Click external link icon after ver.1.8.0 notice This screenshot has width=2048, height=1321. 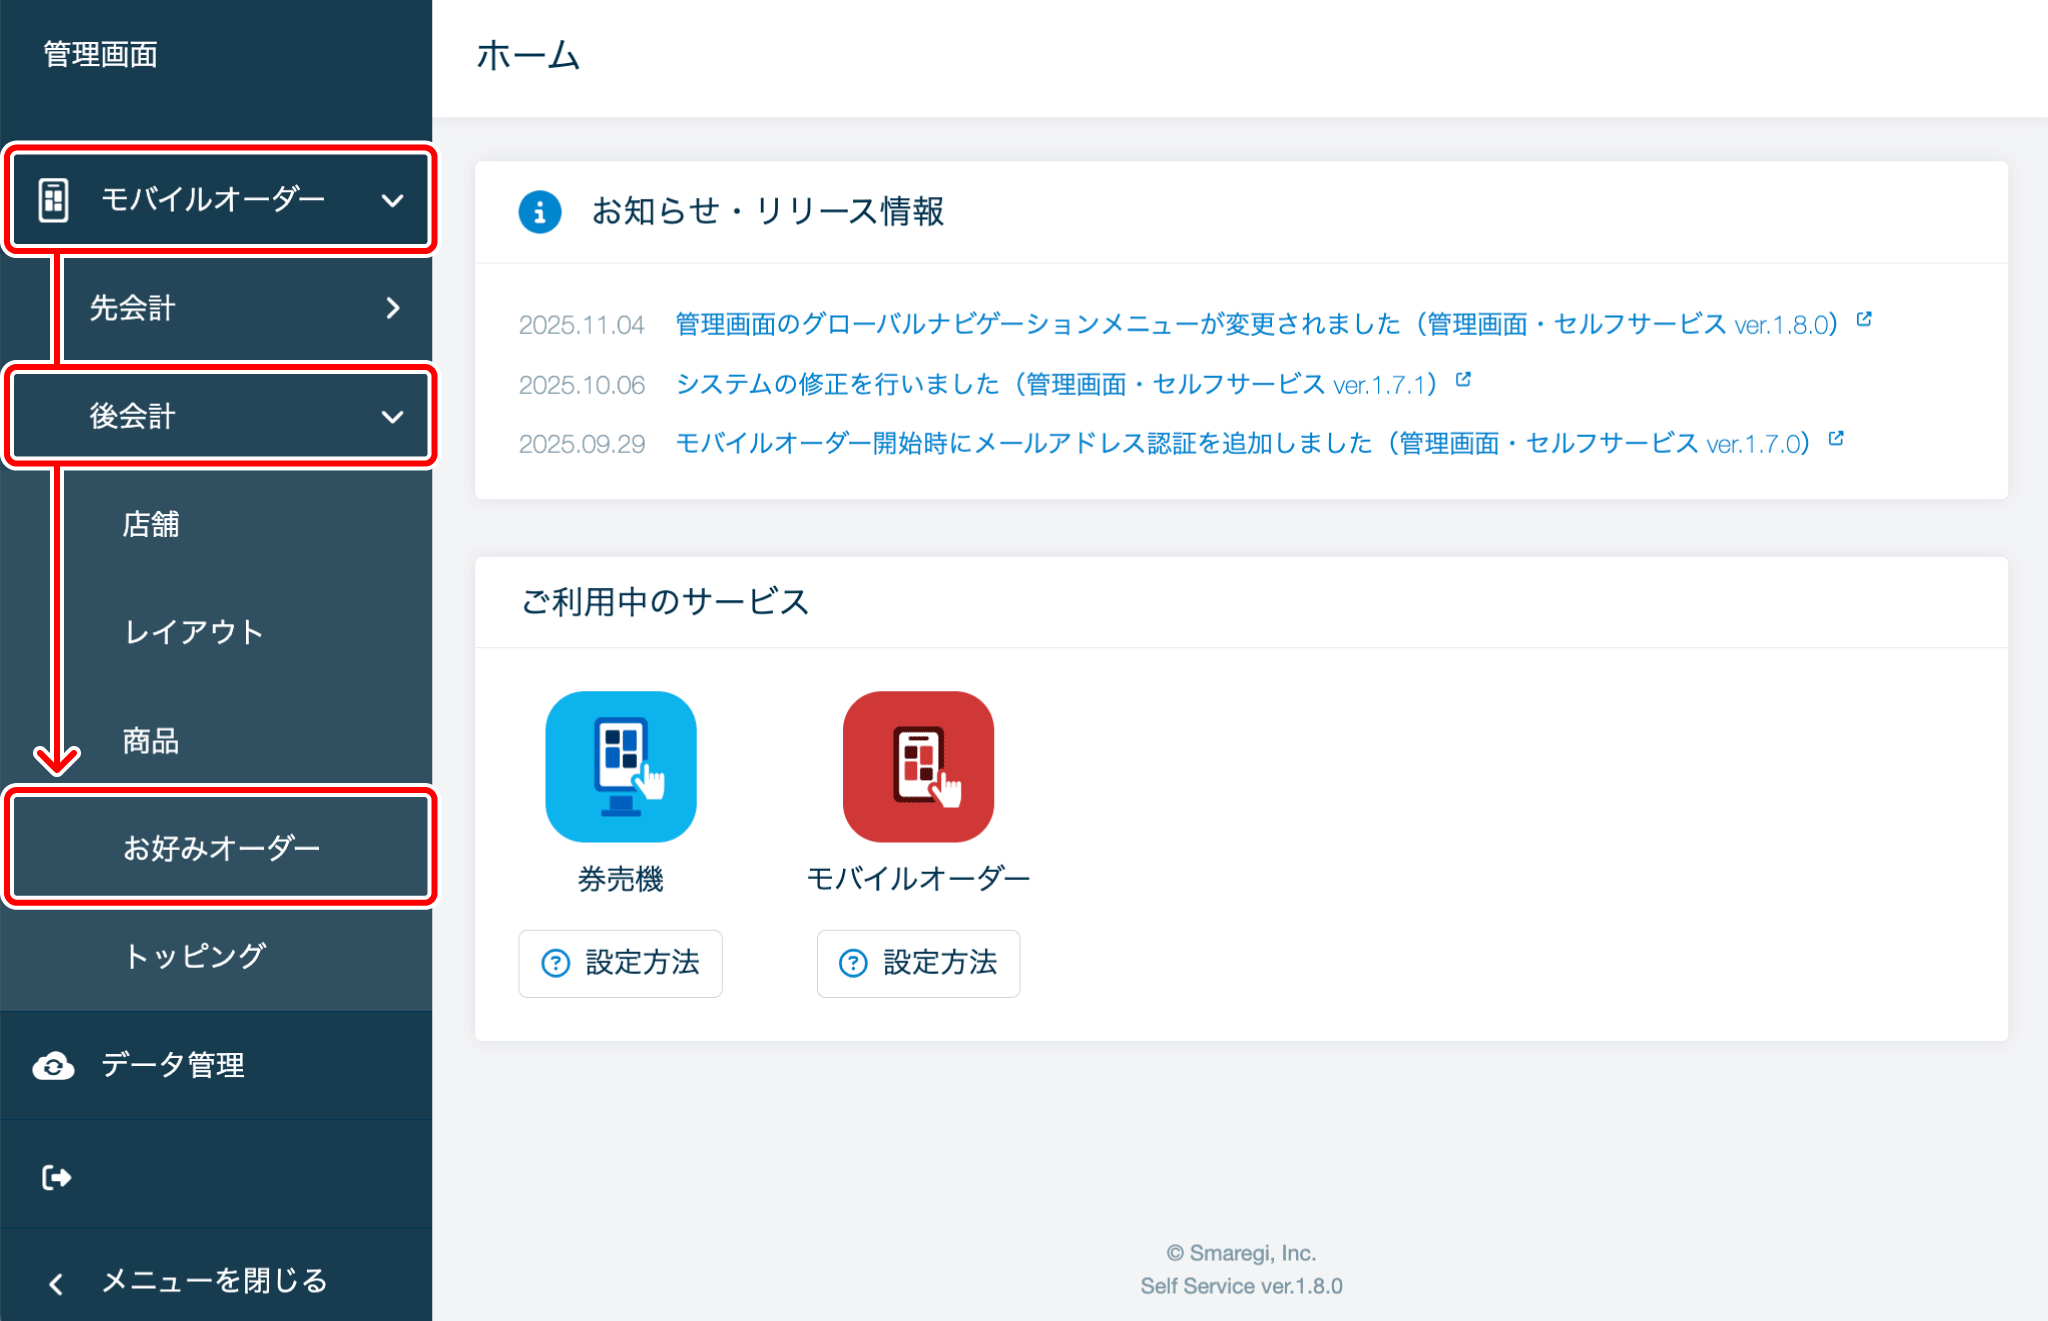tap(1864, 319)
